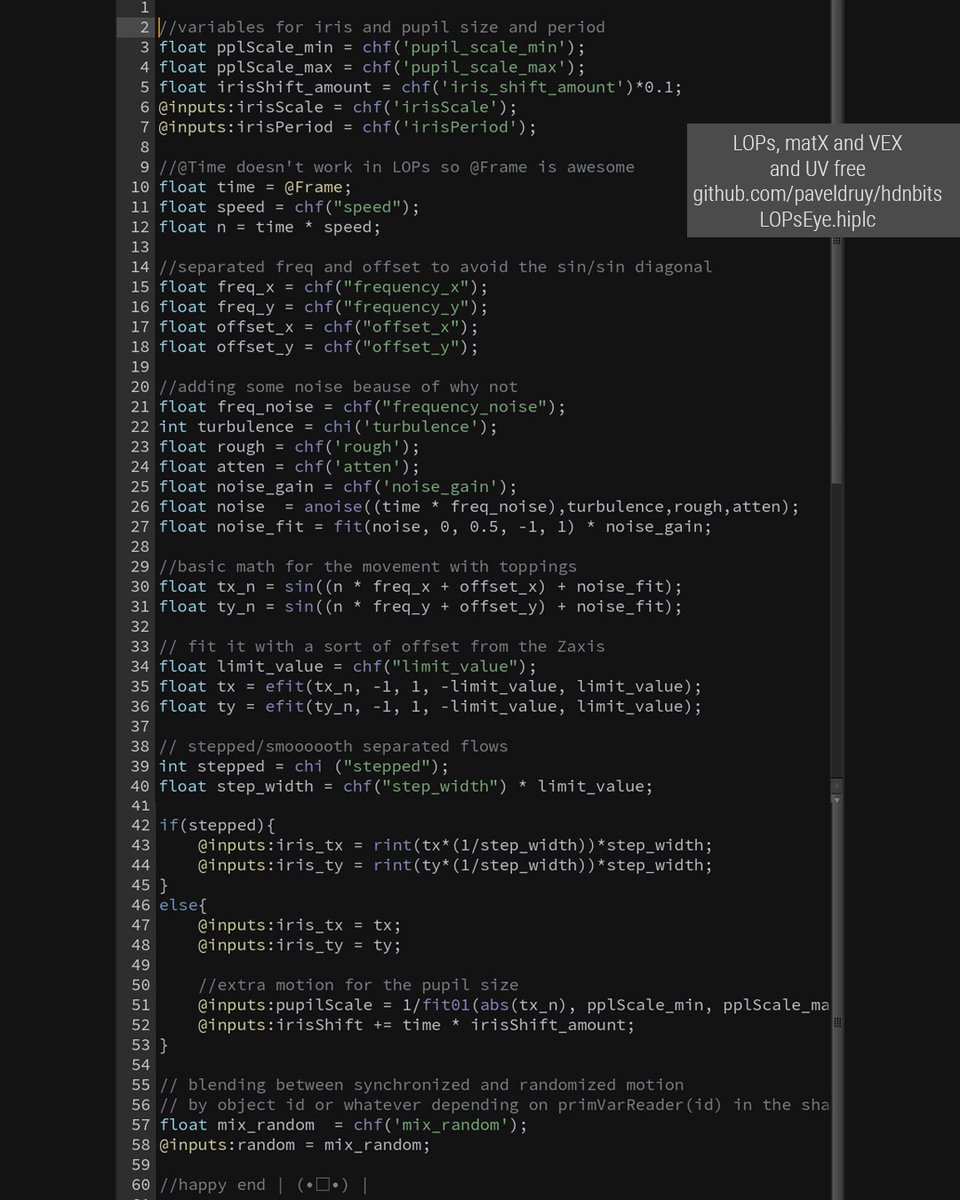960x1200 pixels.
Task: Click the line assigning iris_tx with rint()
Action: 455,846
